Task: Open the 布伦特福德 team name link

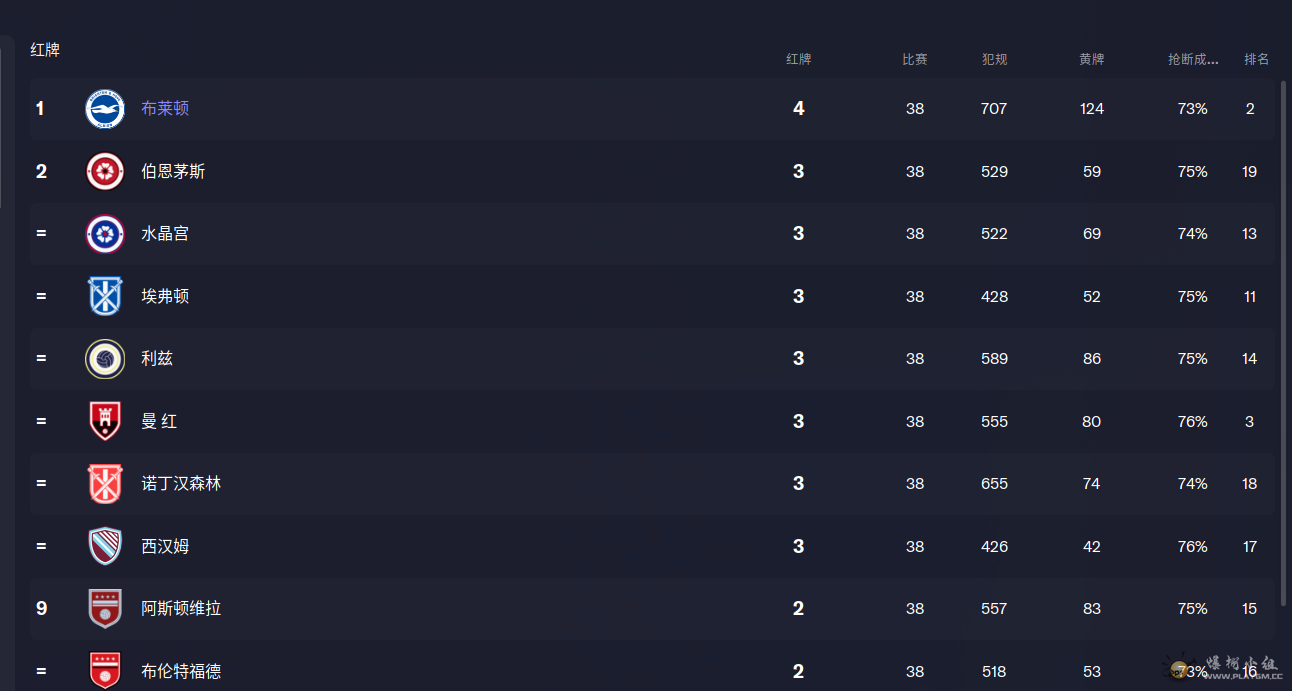Action: (x=181, y=671)
